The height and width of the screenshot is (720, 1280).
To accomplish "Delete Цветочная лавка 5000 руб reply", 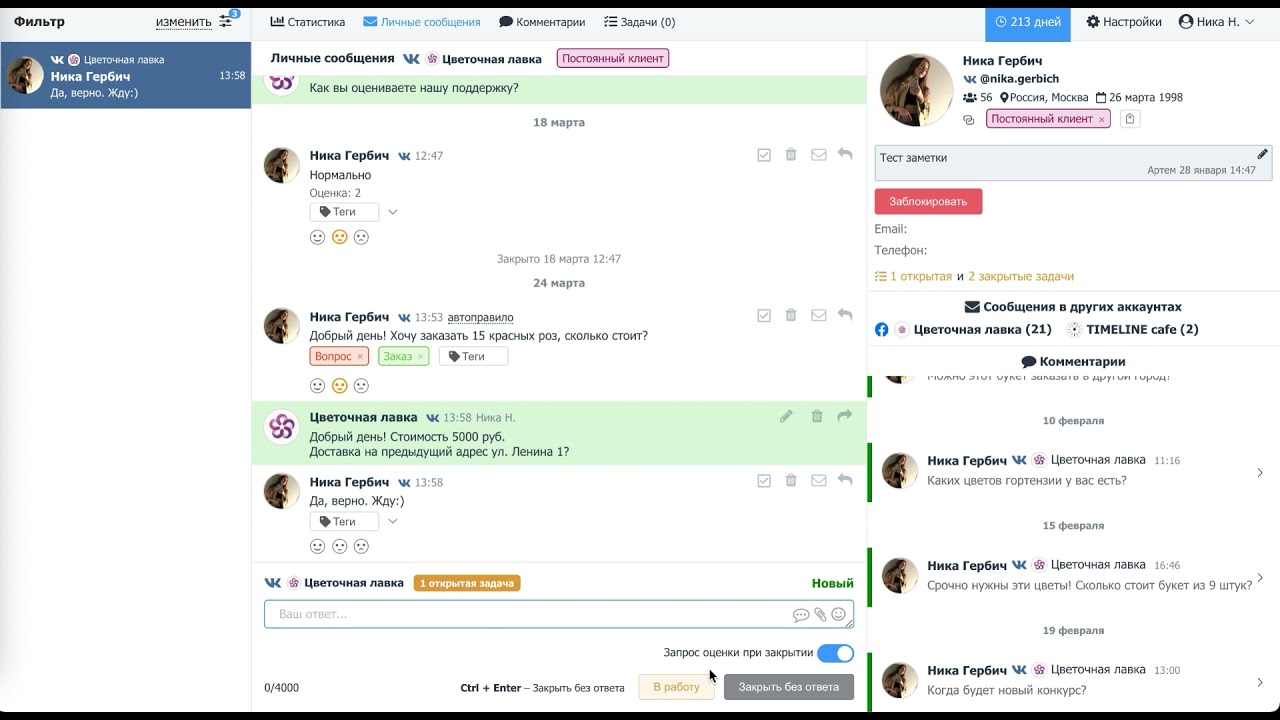I will 817,416.
